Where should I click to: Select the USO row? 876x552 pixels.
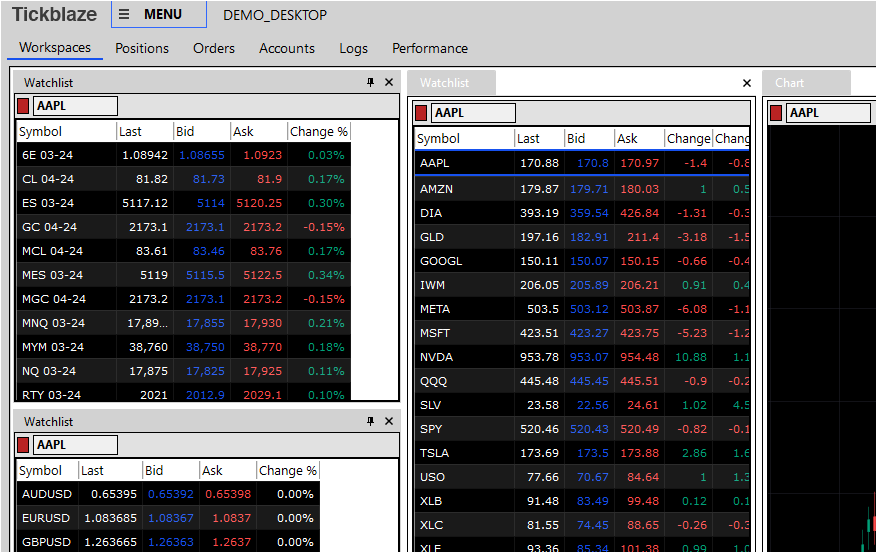click(582, 477)
